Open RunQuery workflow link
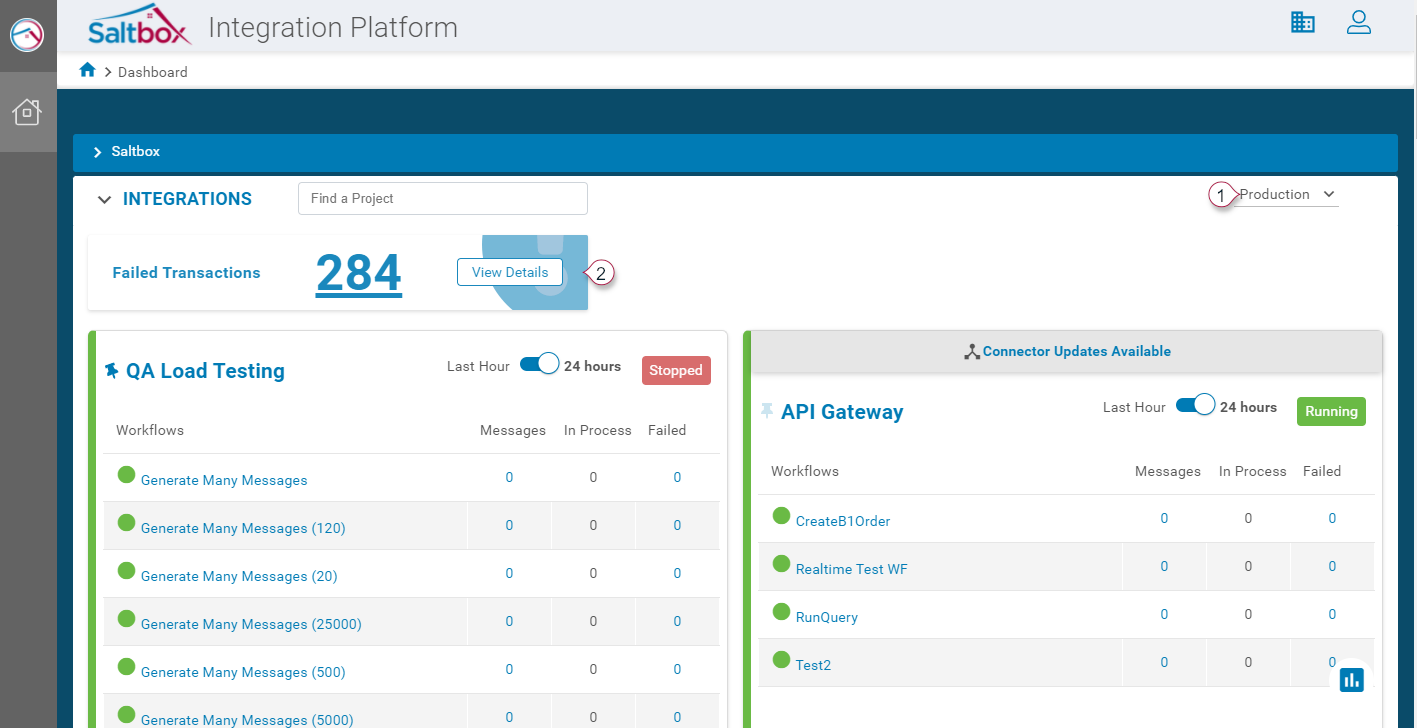 pyautogui.click(x=827, y=617)
